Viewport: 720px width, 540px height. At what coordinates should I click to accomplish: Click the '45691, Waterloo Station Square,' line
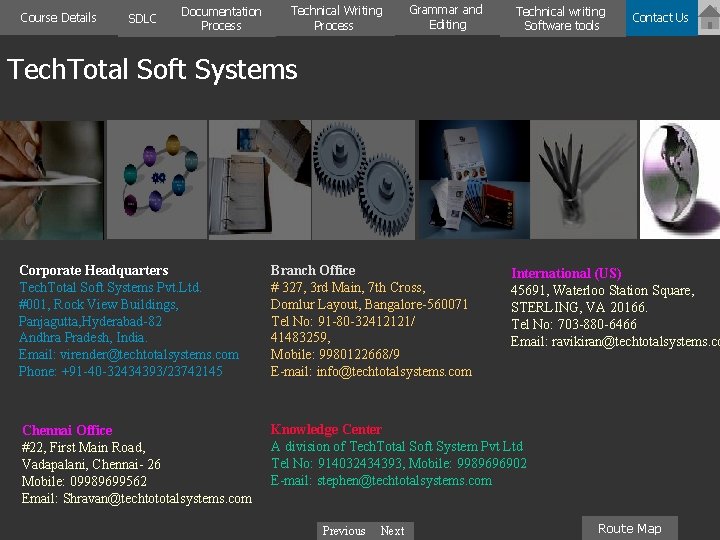coord(602,291)
